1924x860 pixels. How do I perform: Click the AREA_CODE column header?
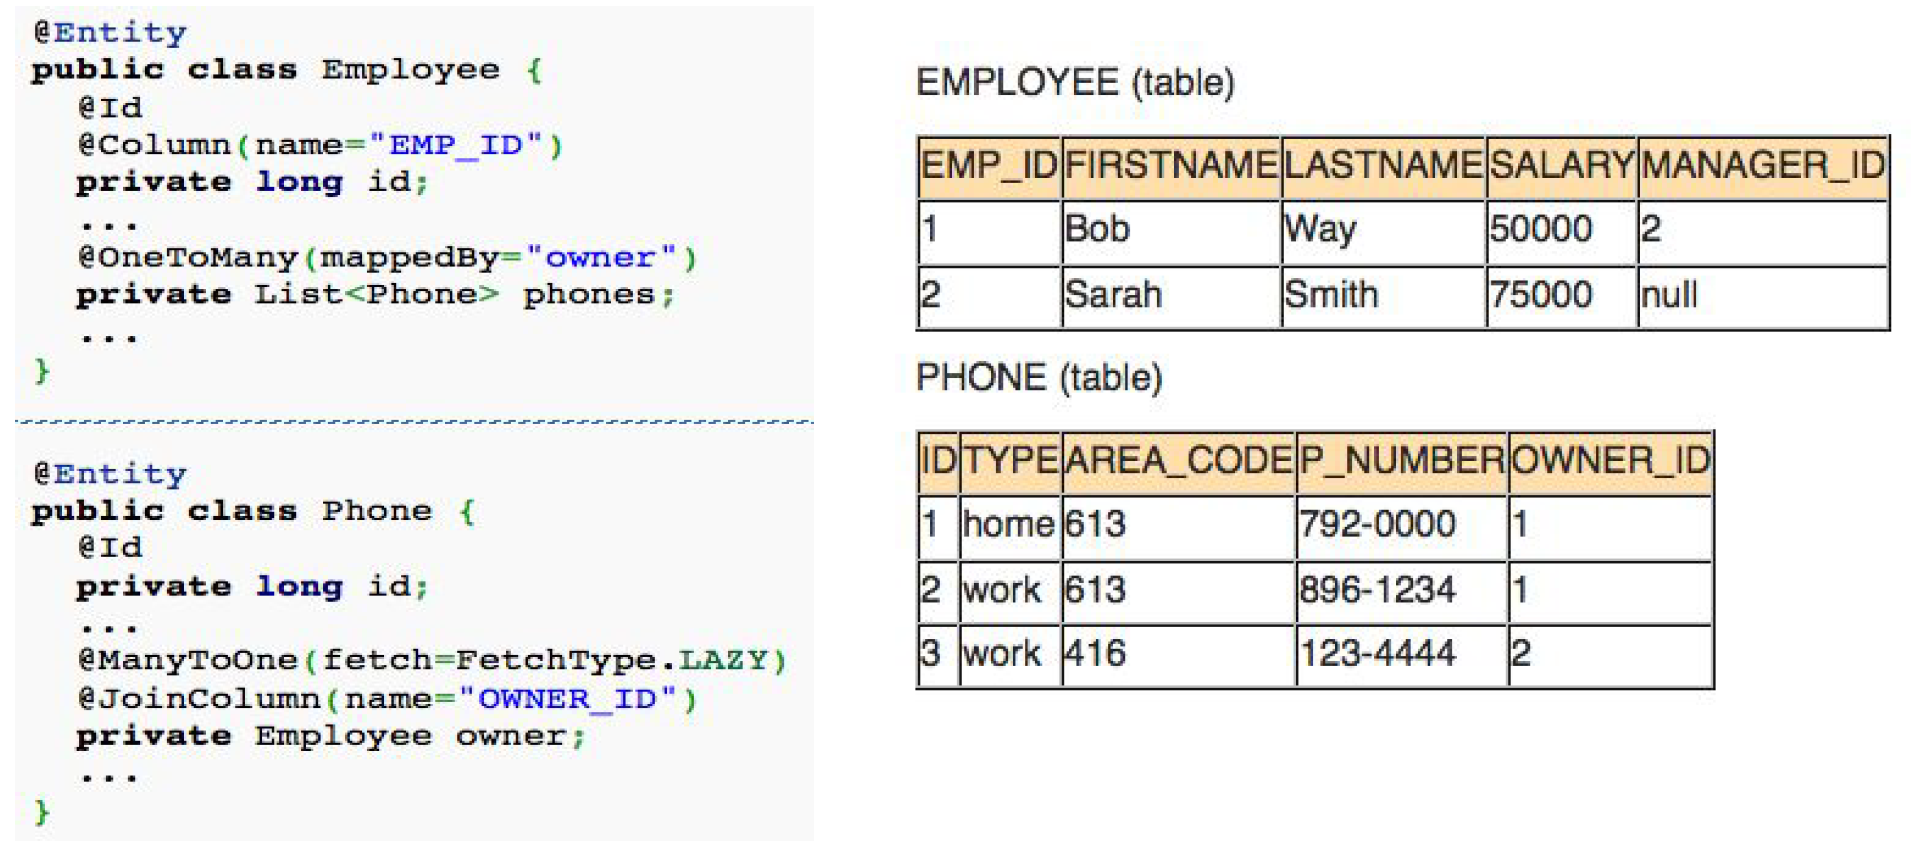point(1178,461)
